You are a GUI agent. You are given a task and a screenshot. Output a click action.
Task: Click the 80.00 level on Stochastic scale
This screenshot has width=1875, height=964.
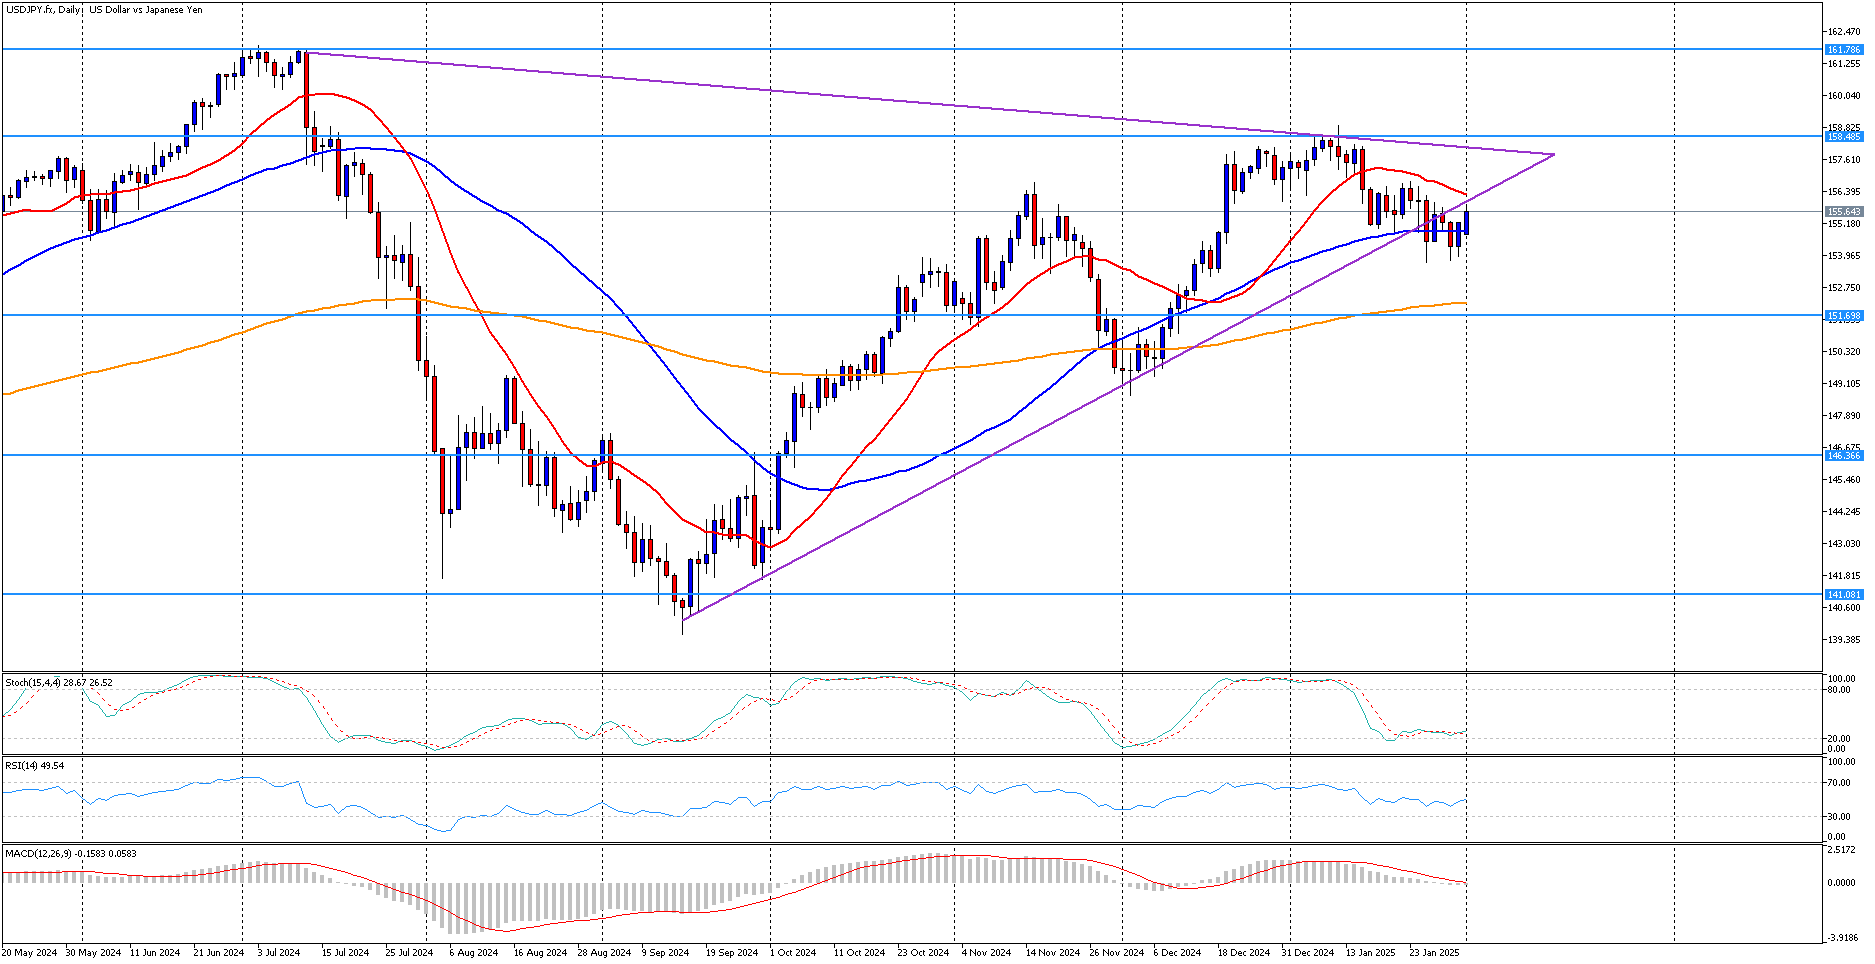click(1838, 690)
